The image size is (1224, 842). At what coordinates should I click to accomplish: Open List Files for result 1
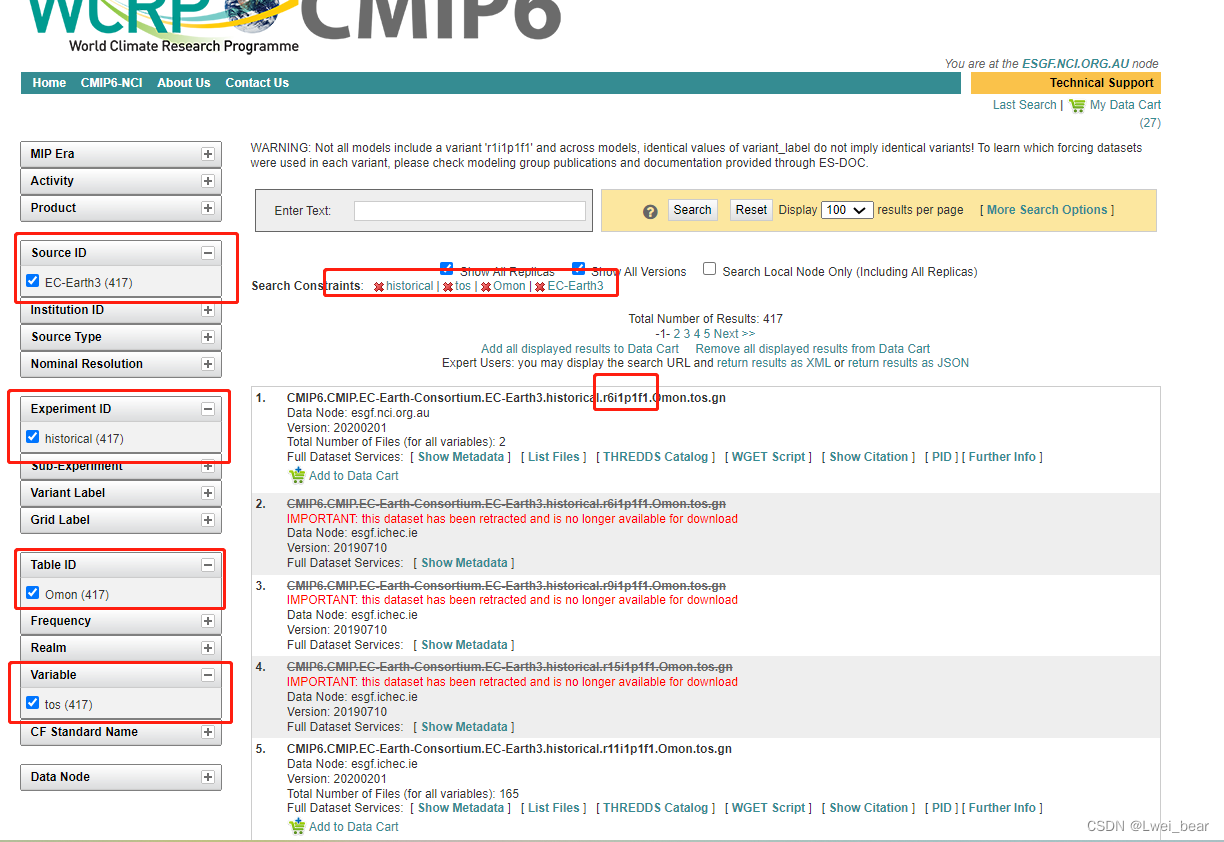tap(554, 457)
